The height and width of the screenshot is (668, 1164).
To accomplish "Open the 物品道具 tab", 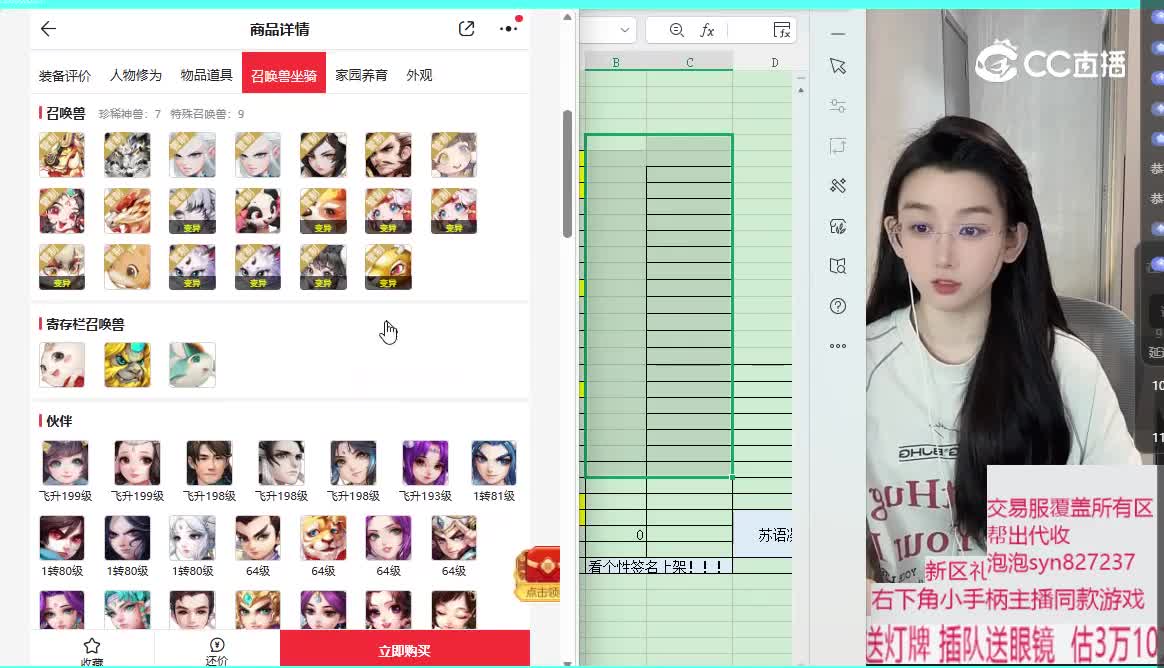I will pyautogui.click(x=206, y=75).
